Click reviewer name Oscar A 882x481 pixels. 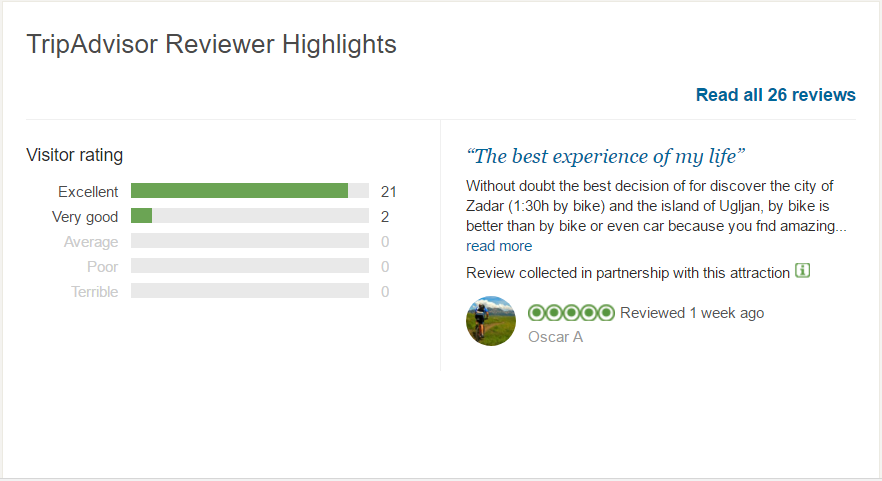(555, 337)
